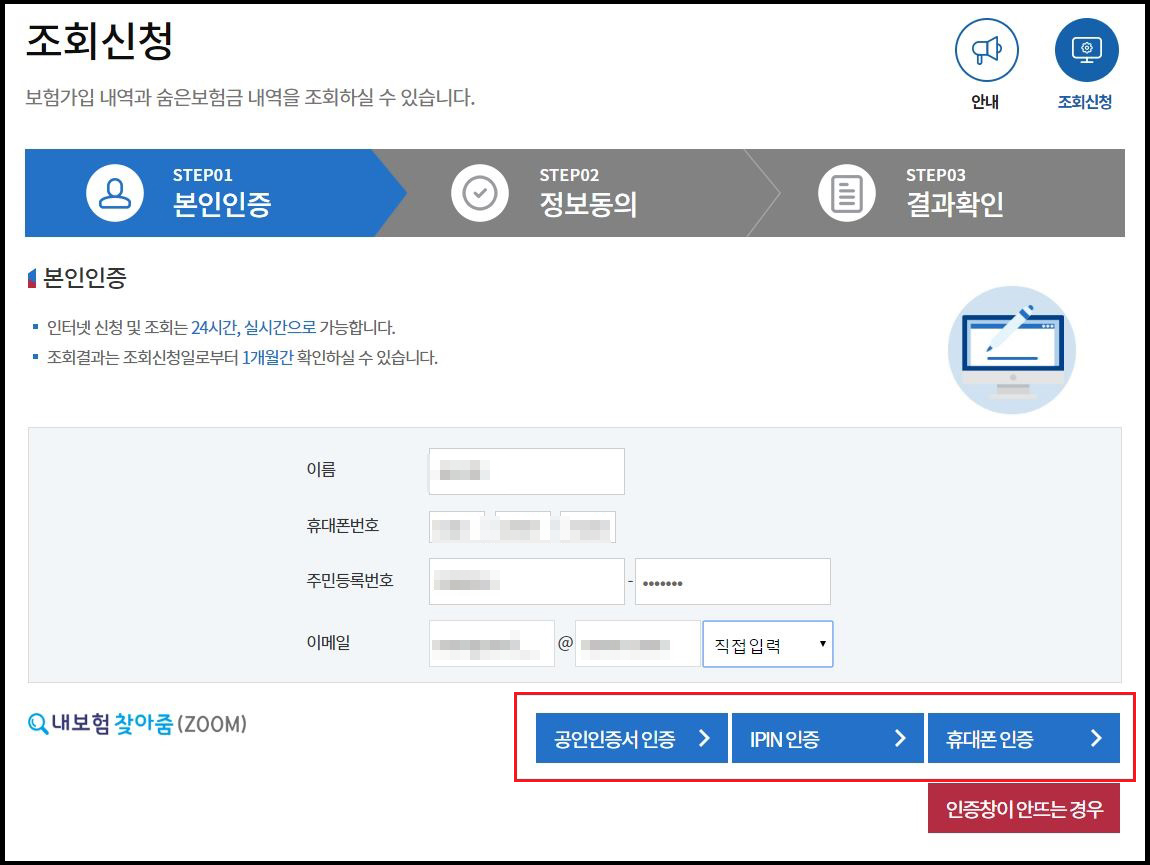Image resolution: width=1150 pixels, height=865 pixels.
Task: Select the STEP02 정보동의 checkmark icon
Action: coord(480,193)
